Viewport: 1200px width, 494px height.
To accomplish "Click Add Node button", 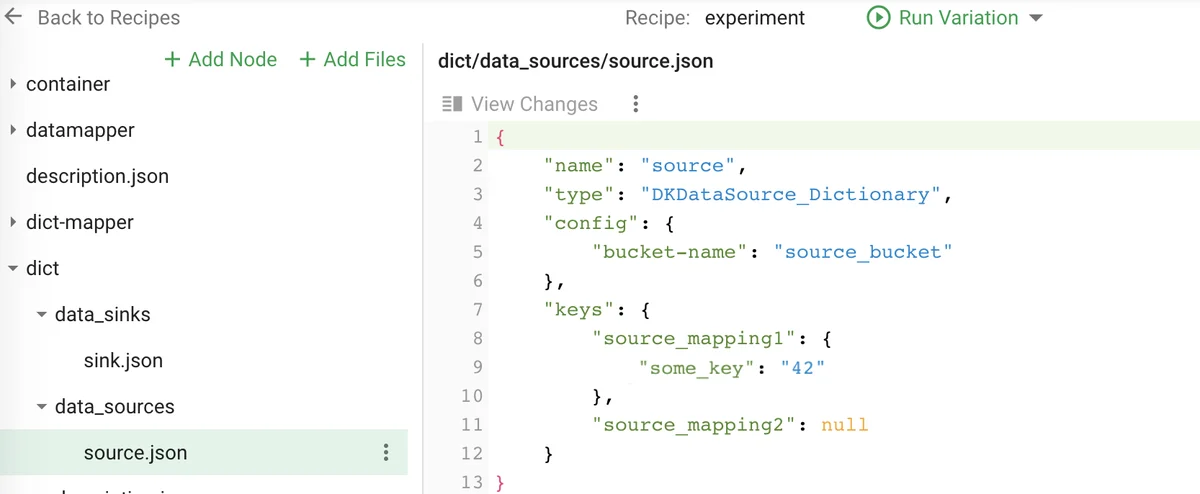I will (220, 59).
